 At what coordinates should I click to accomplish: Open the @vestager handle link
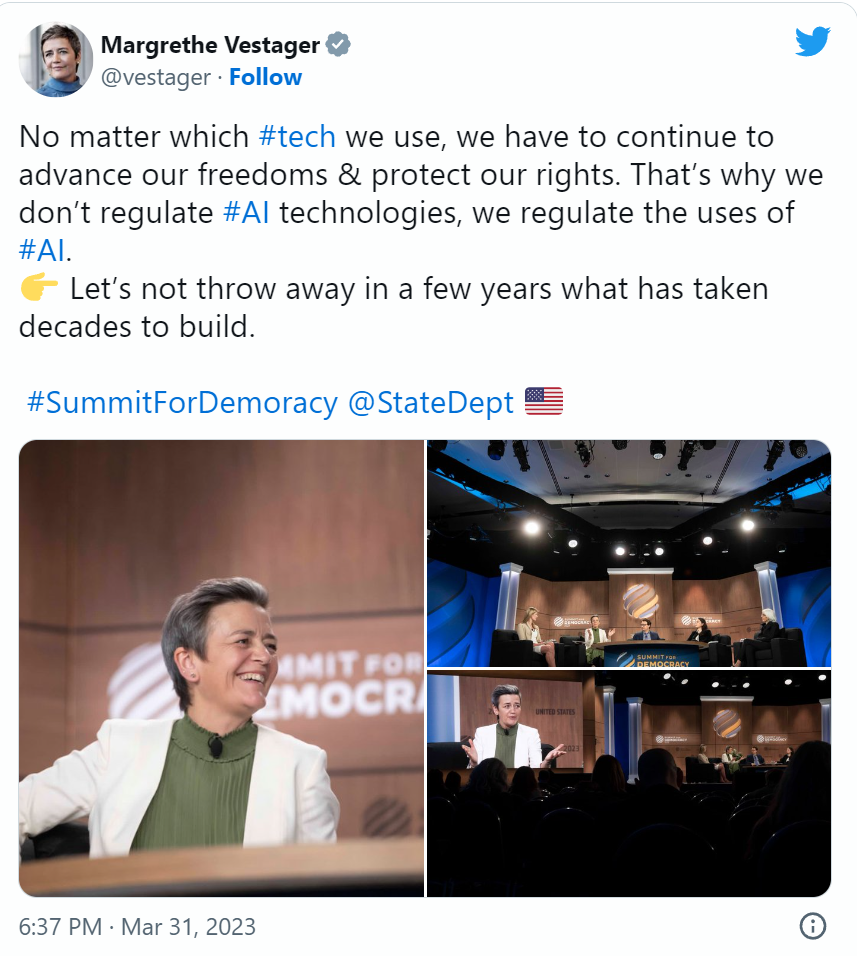pyautogui.click(x=156, y=77)
